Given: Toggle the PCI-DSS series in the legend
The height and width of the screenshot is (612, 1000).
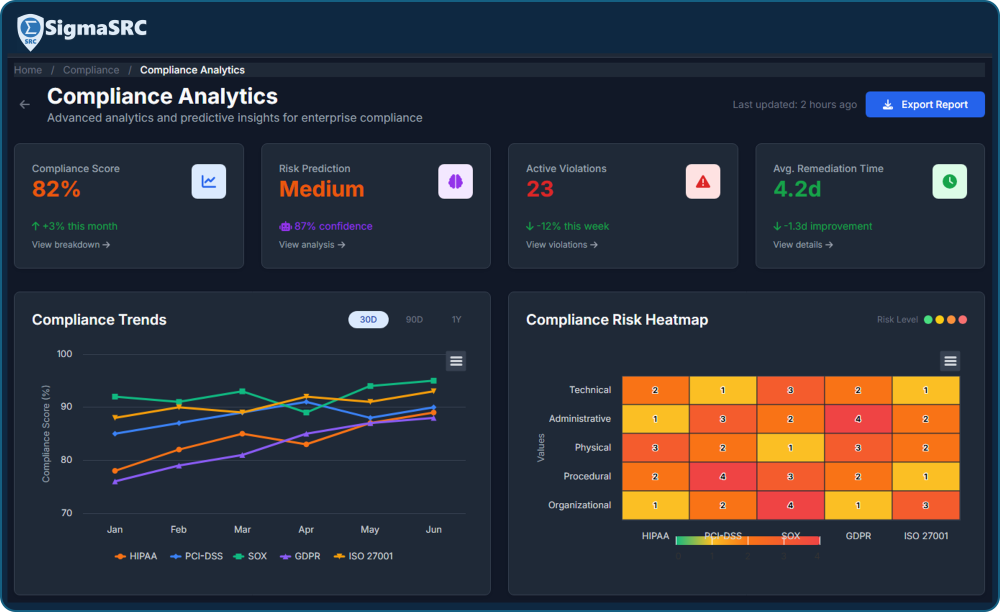Looking at the screenshot, I should (196, 557).
